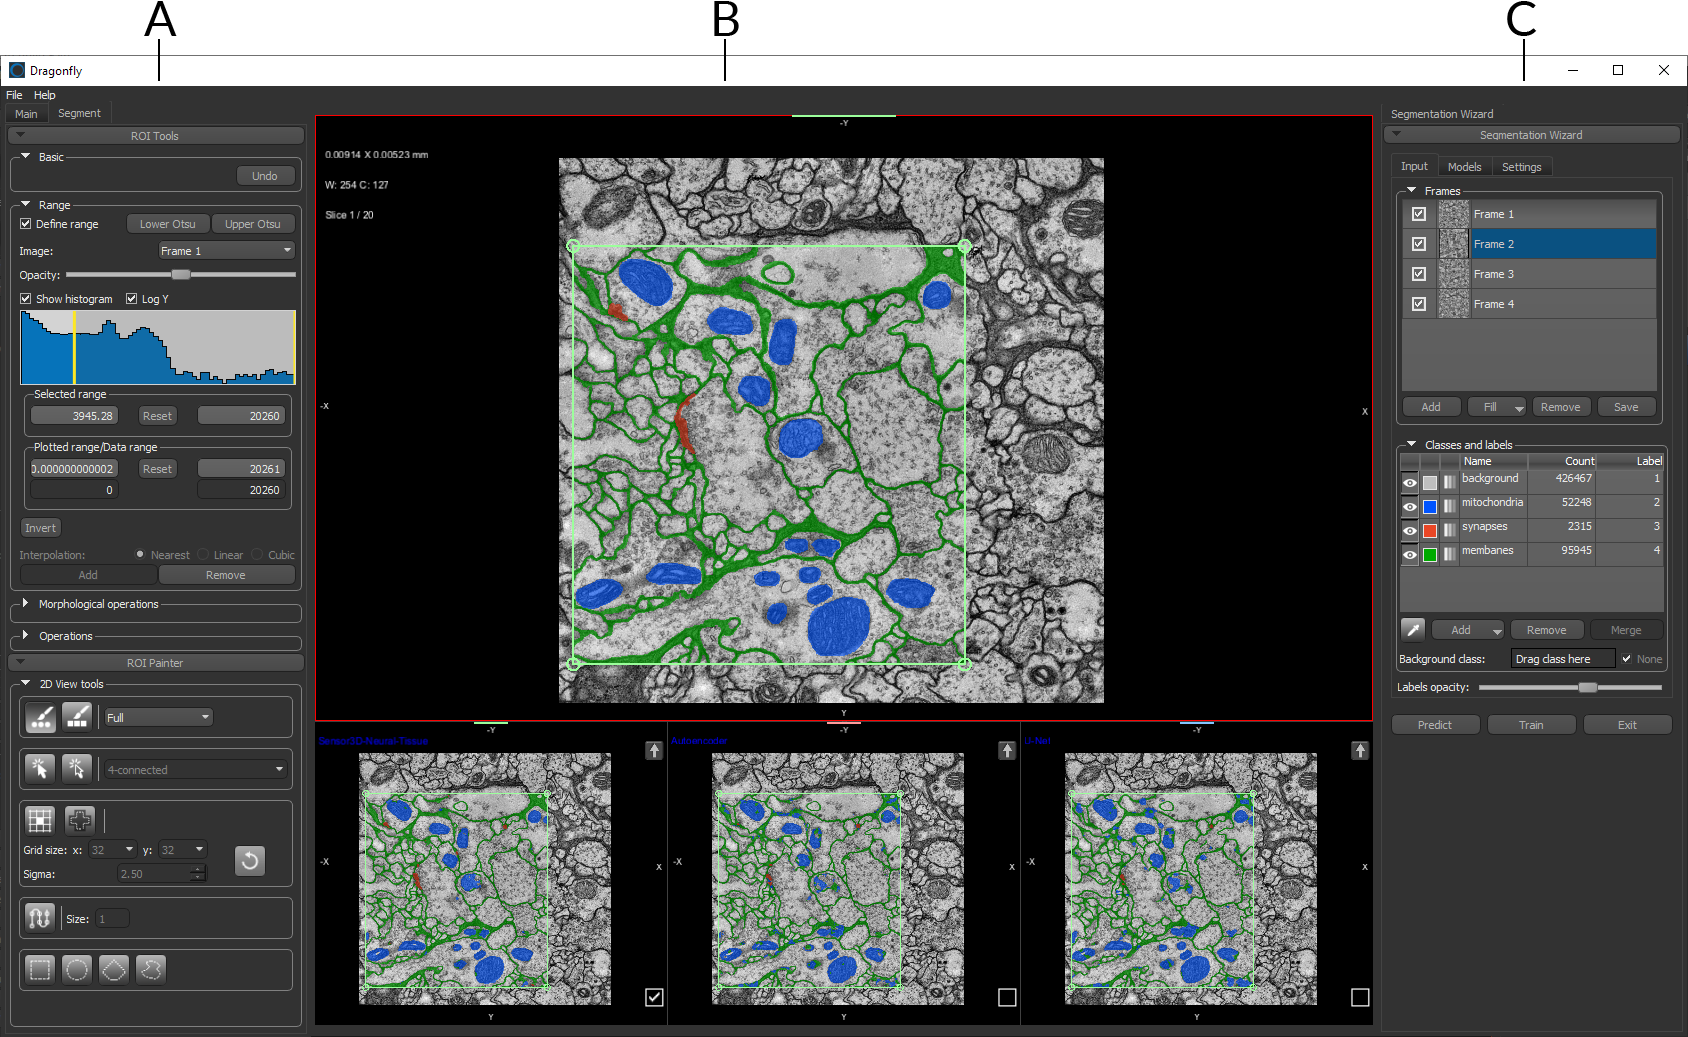The height and width of the screenshot is (1037, 1688).
Task: Activate the smart grid tool
Action: tap(39, 820)
